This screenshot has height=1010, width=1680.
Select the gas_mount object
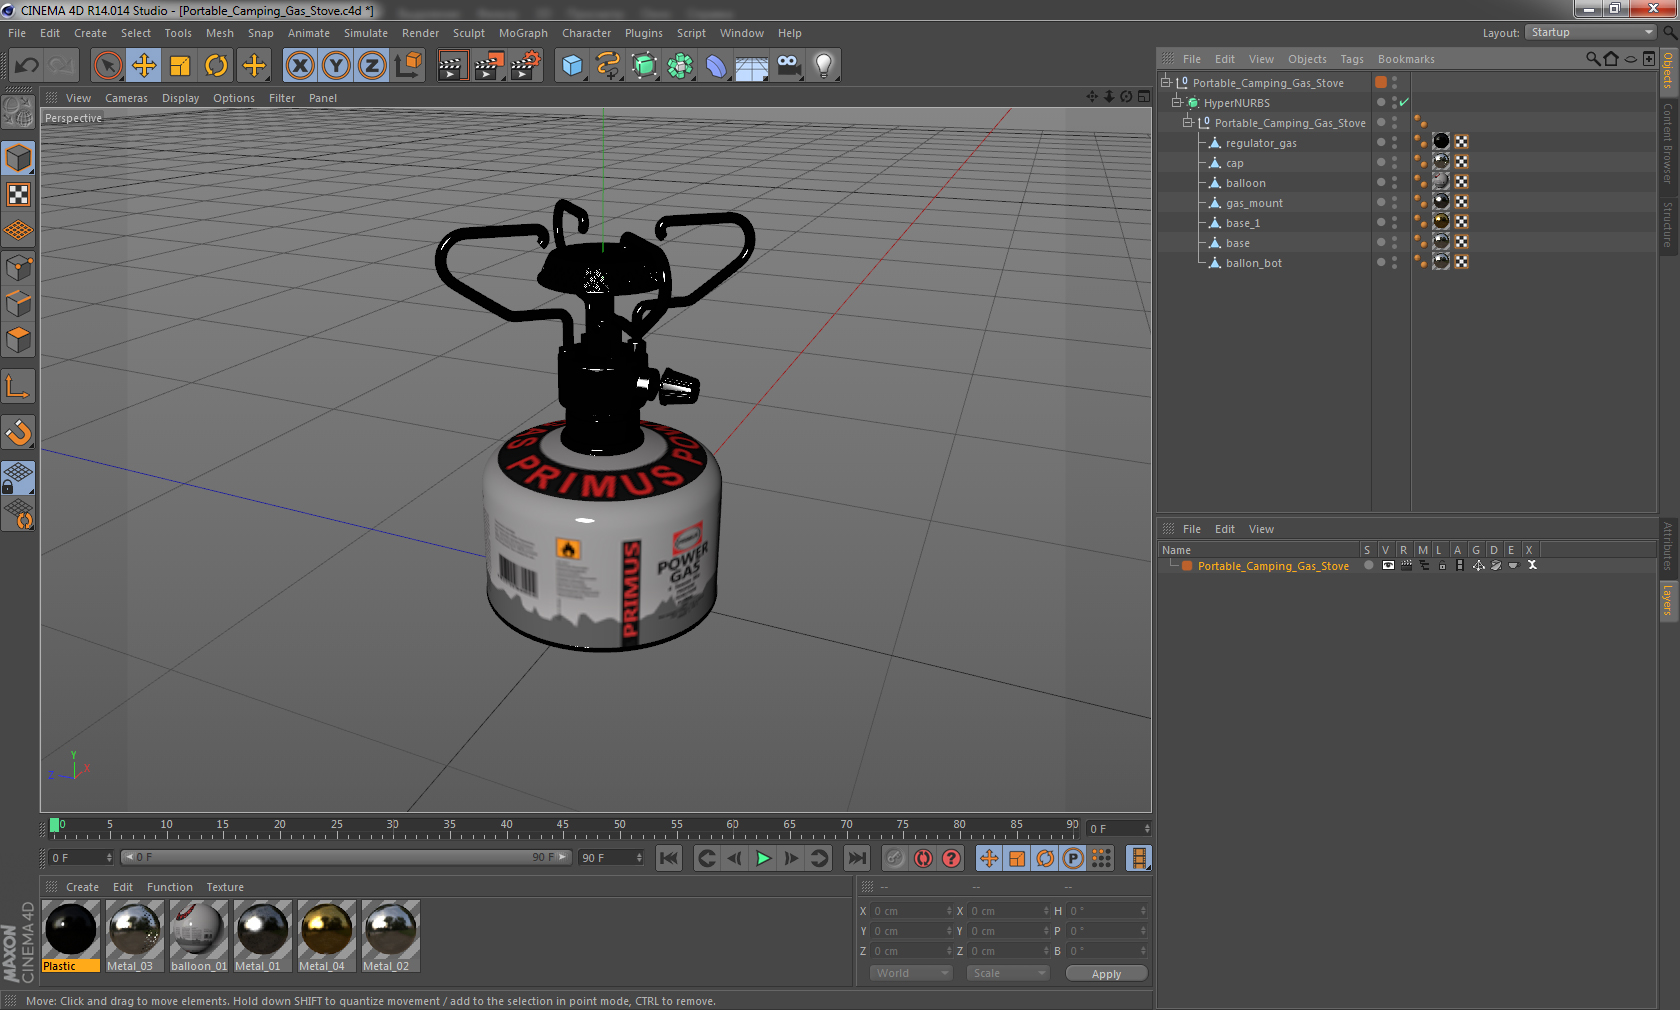pyautogui.click(x=1254, y=203)
